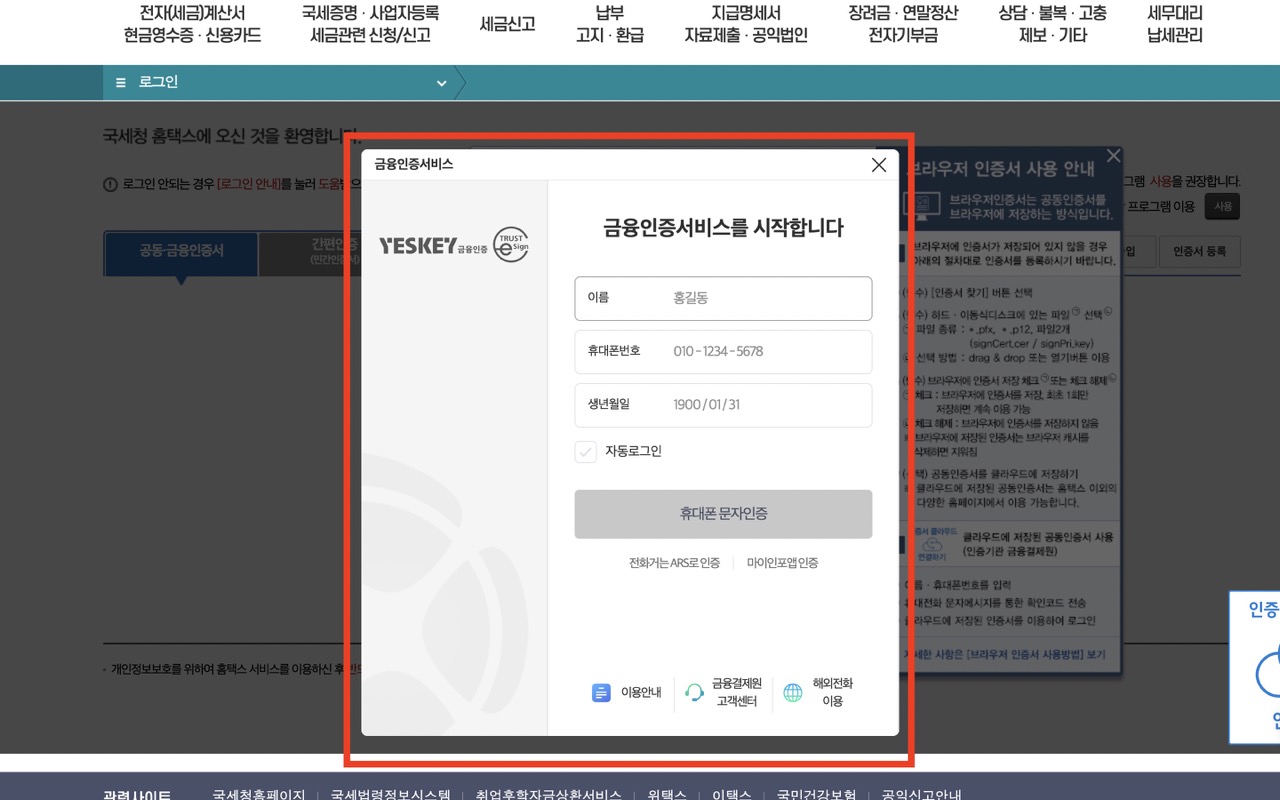Click the YESKEY 금융인증 logo

(x=454, y=245)
